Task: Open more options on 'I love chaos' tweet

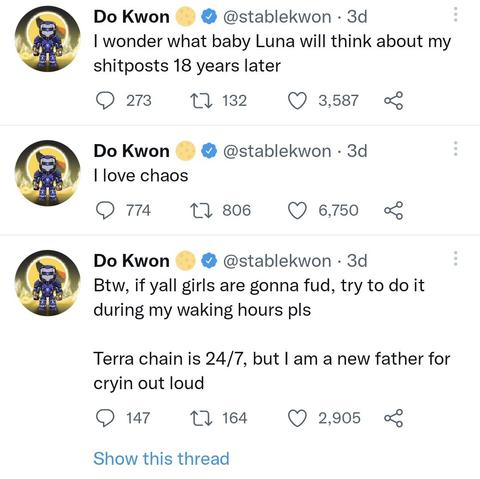Action: pos(456,149)
